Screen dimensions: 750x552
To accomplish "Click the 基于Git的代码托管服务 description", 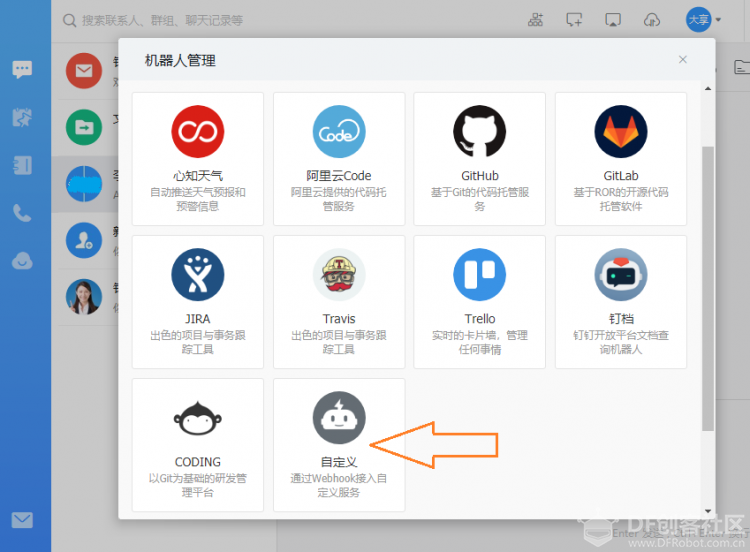I will tap(480, 199).
